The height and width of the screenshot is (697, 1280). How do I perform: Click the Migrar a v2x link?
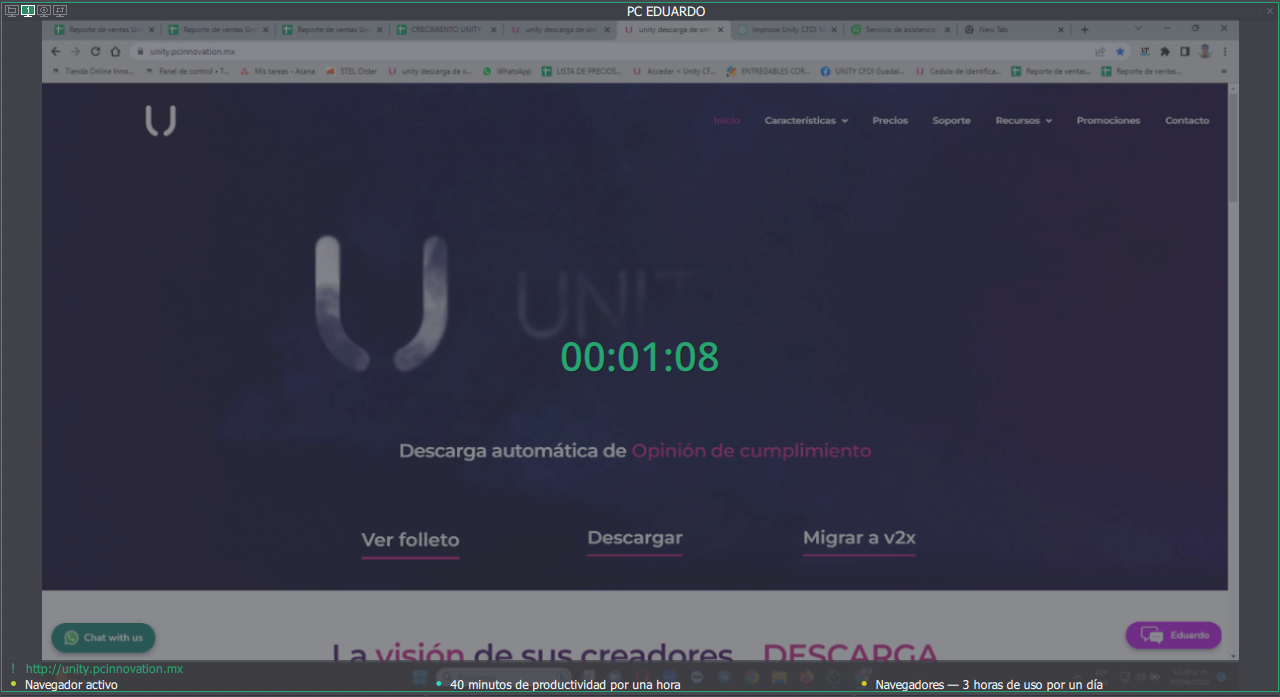pyautogui.click(x=859, y=538)
